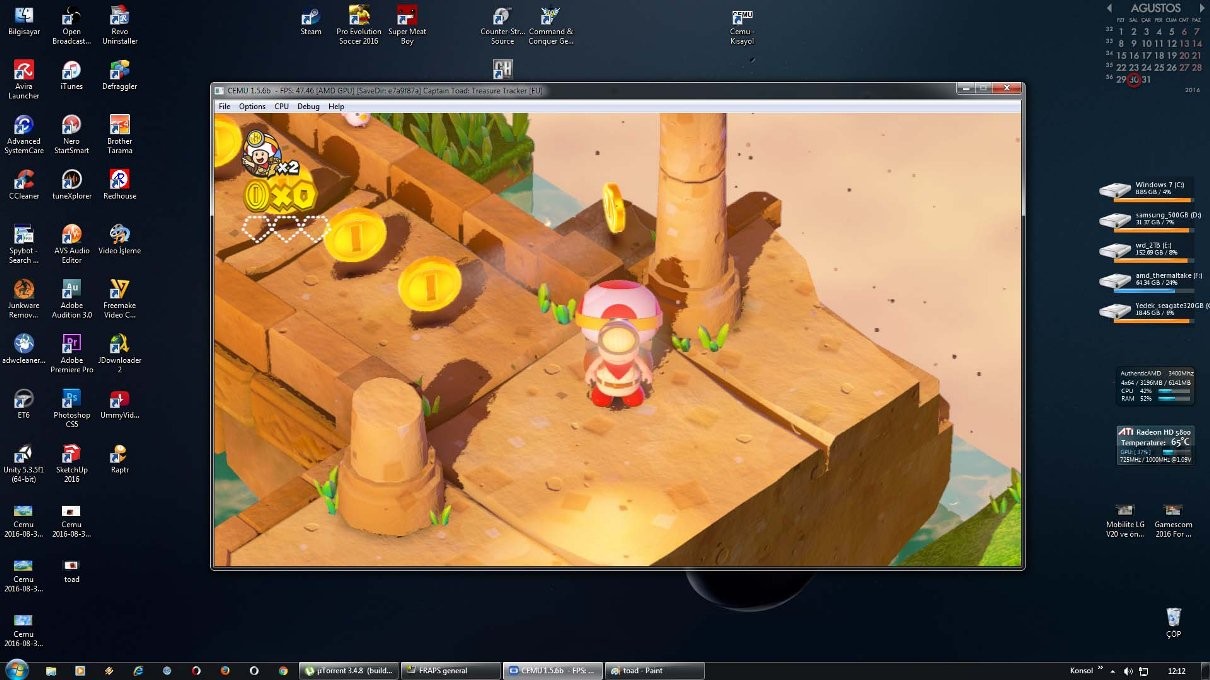This screenshot has width=1210, height=680.
Task: Click the ET6 desktop icon
Action: tap(23, 404)
